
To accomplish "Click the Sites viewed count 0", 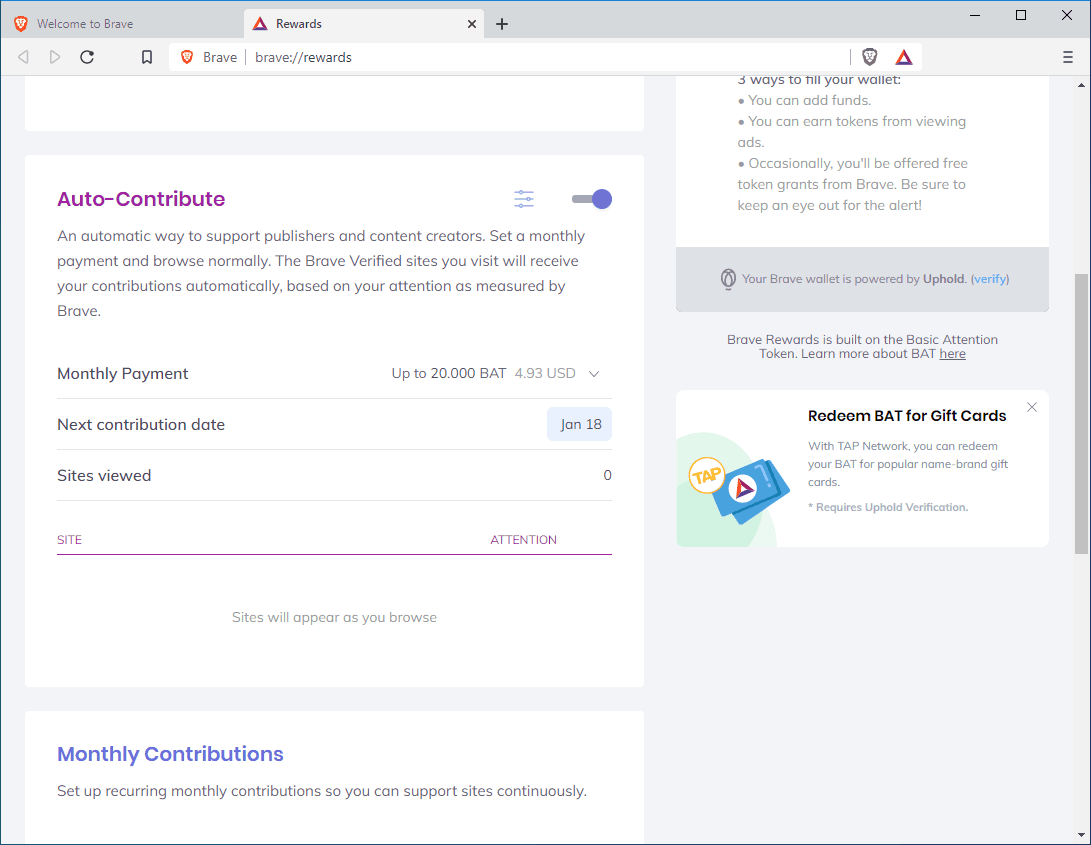I will [x=607, y=475].
